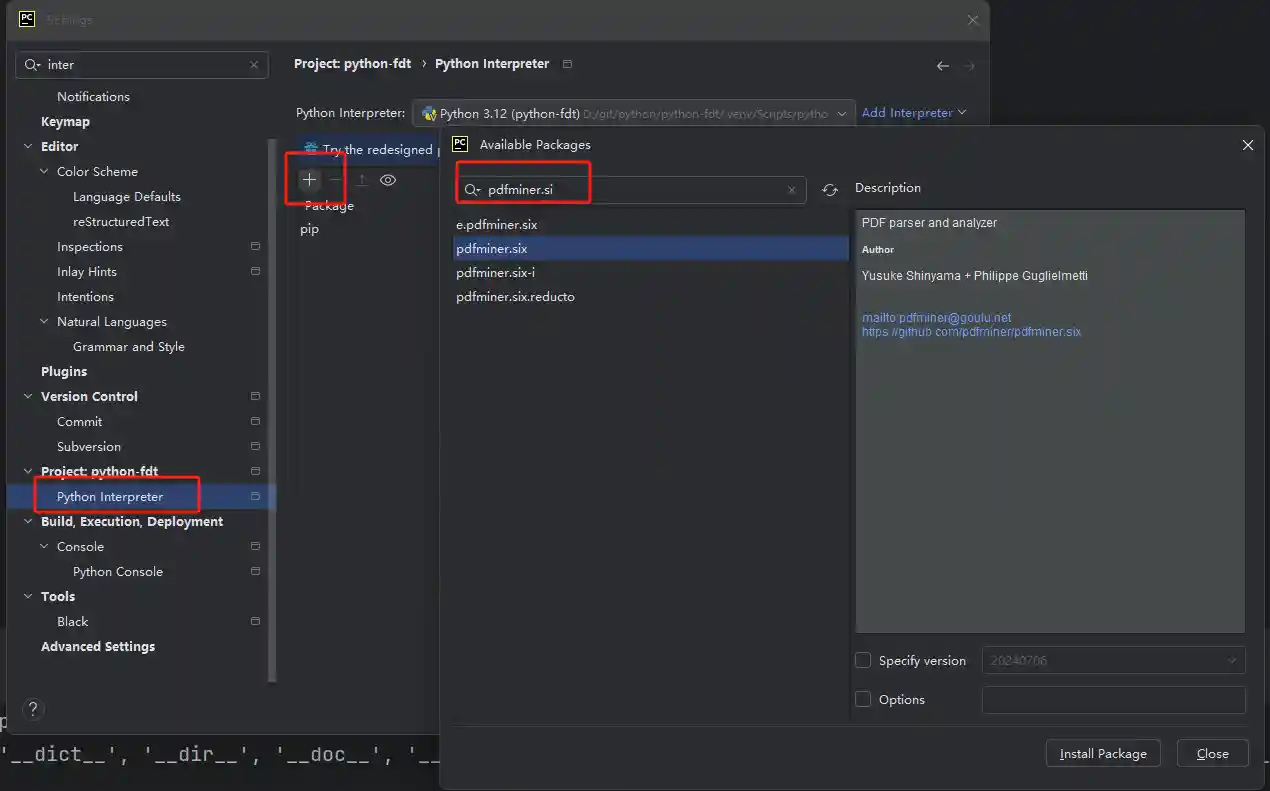Click the eye icon for early releases
Screen dimensions: 1270x791
coord(388,180)
